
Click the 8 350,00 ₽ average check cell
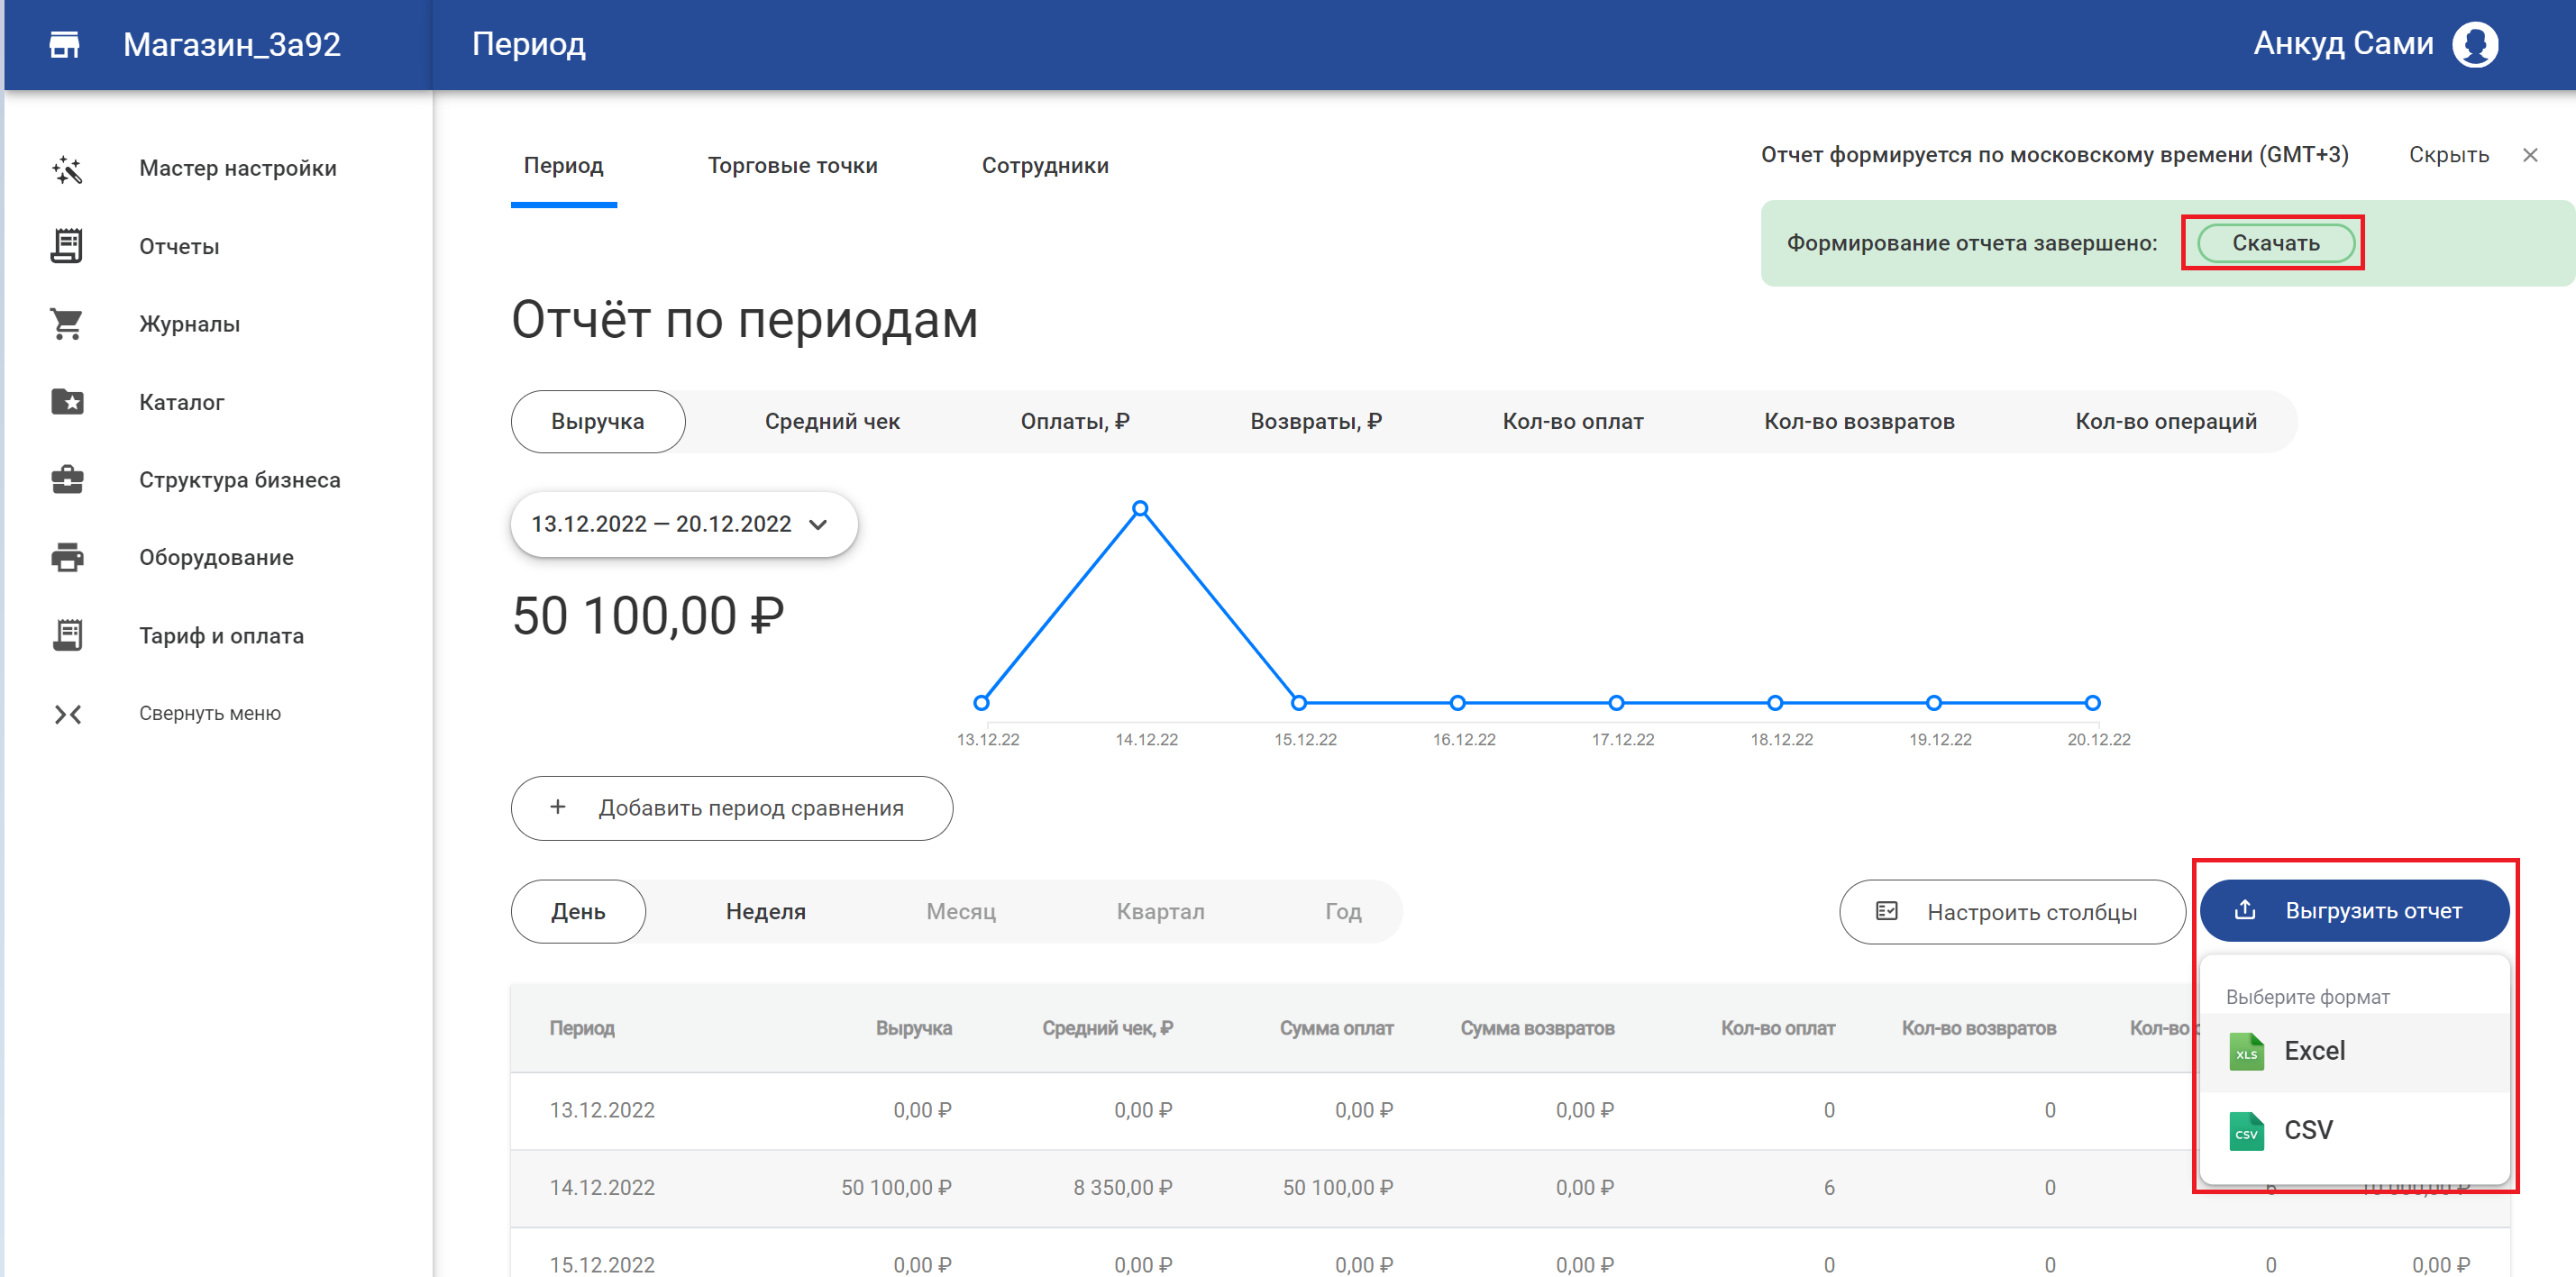click(x=1123, y=1188)
